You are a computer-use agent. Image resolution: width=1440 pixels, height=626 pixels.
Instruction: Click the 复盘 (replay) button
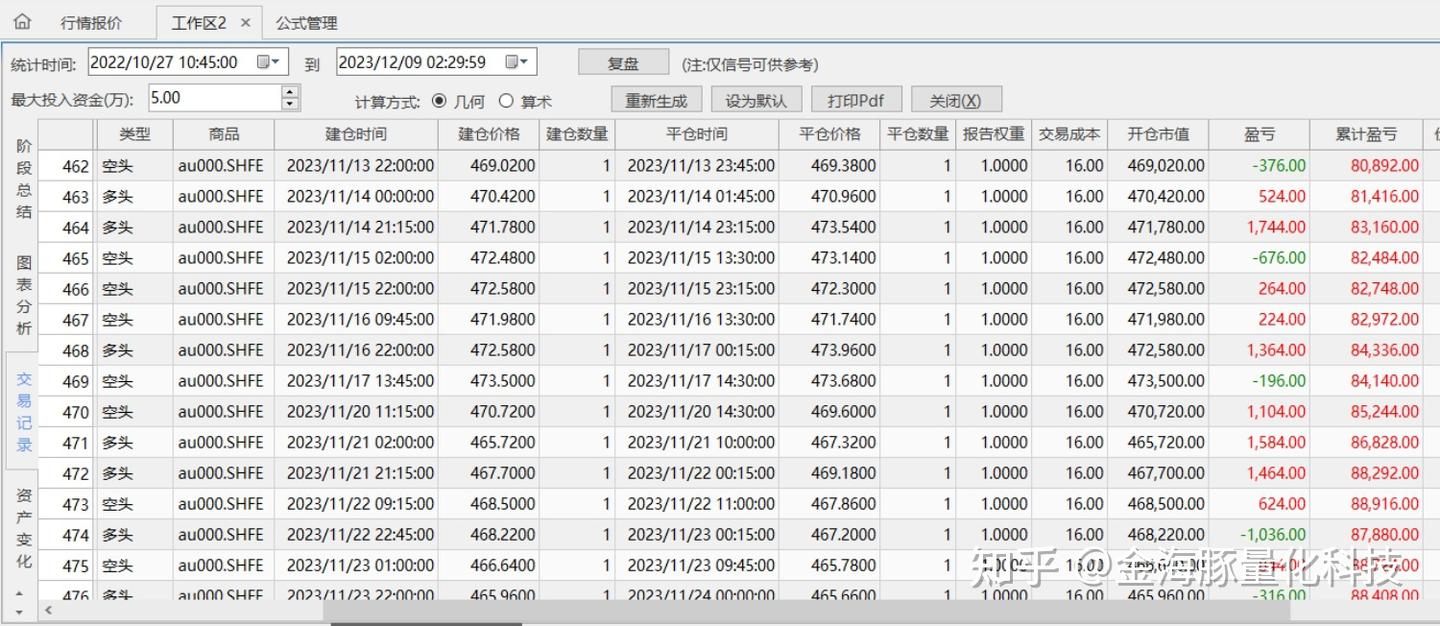622,61
